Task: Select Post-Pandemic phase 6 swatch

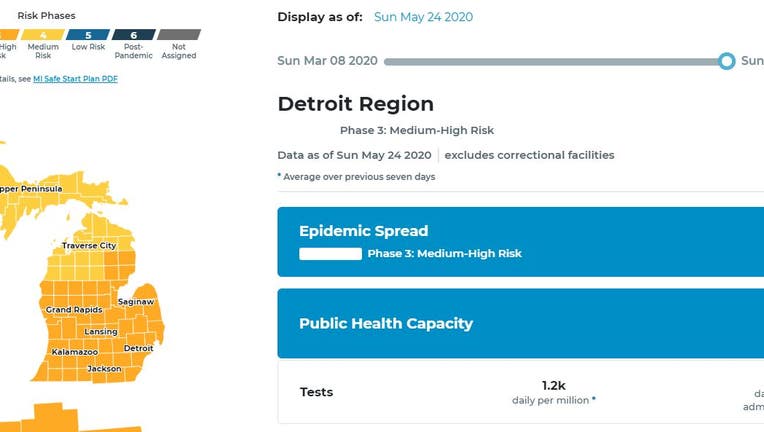Action: click(134, 35)
